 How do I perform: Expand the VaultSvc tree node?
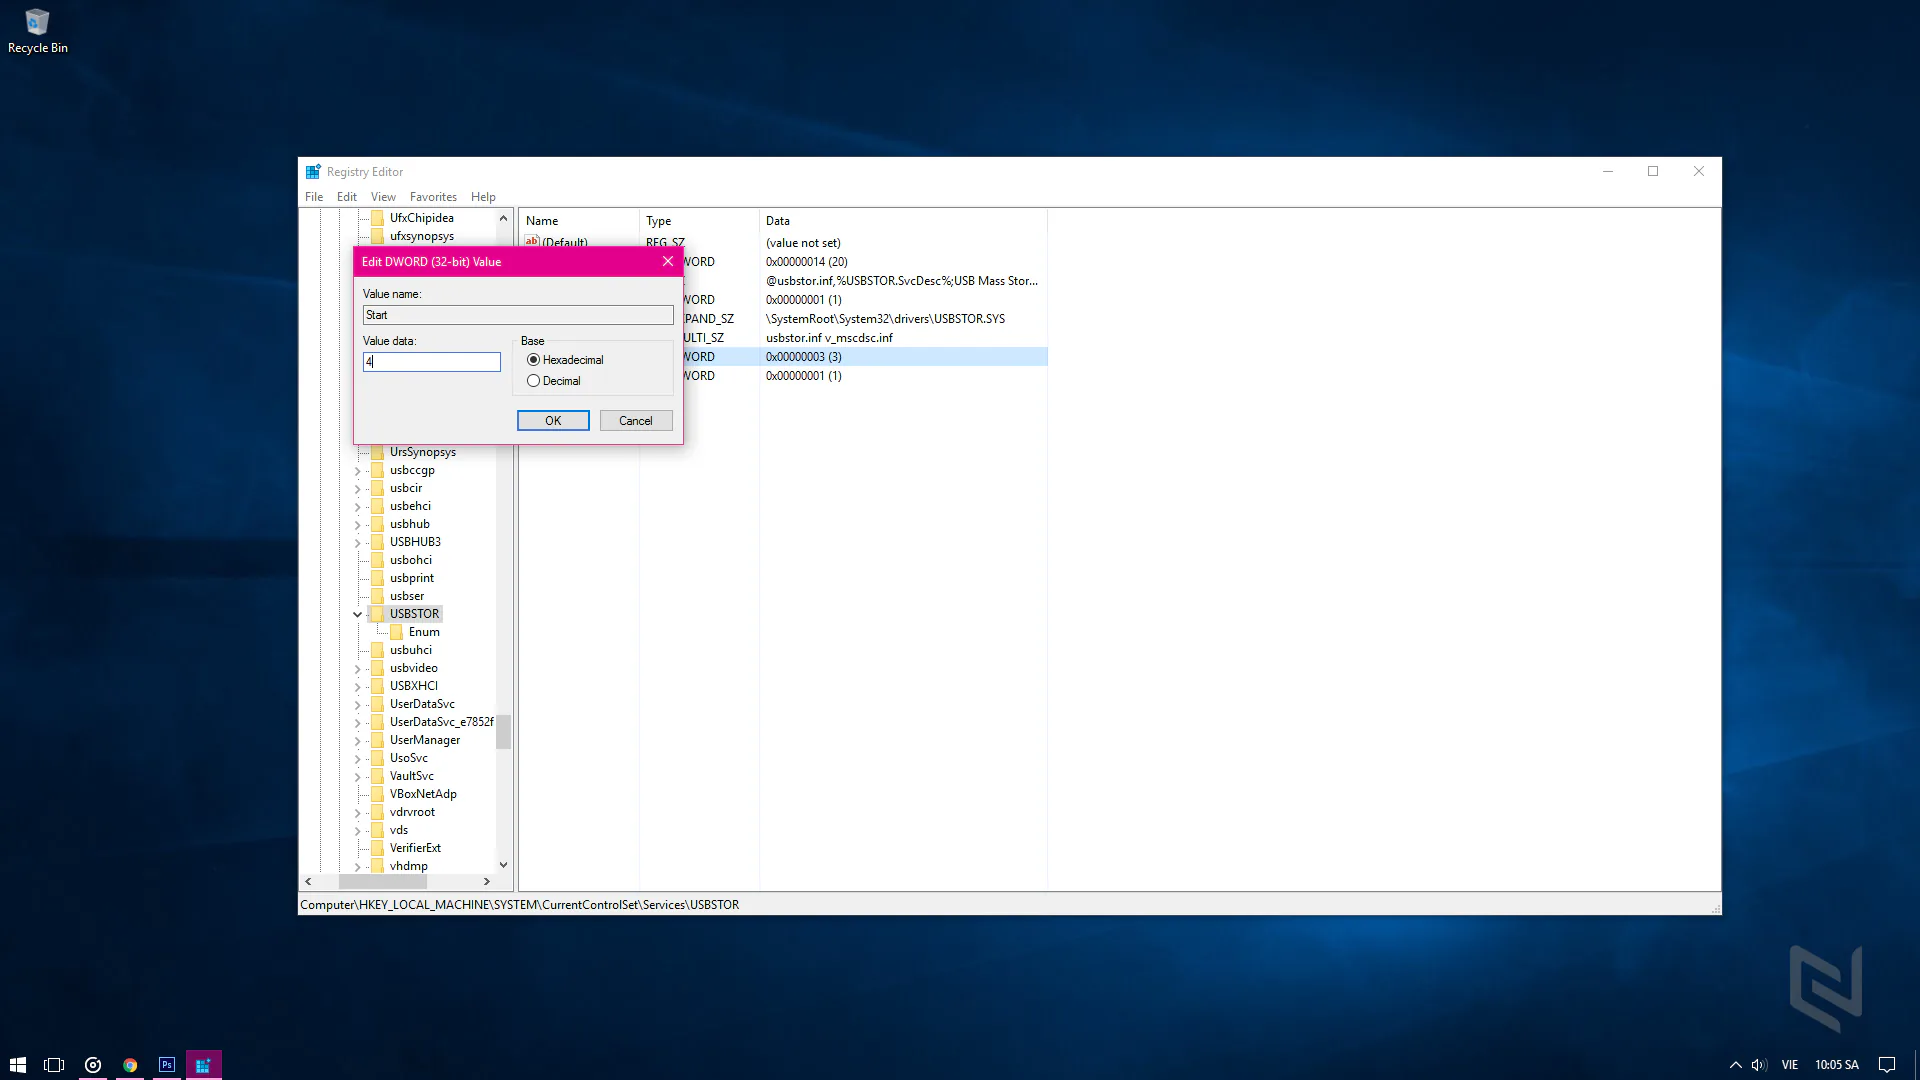click(x=357, y=777)
